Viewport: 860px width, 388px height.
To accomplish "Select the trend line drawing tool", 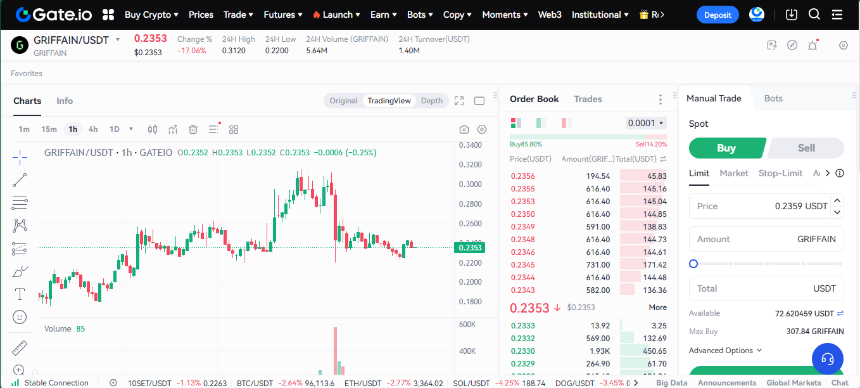I will 20,180.
